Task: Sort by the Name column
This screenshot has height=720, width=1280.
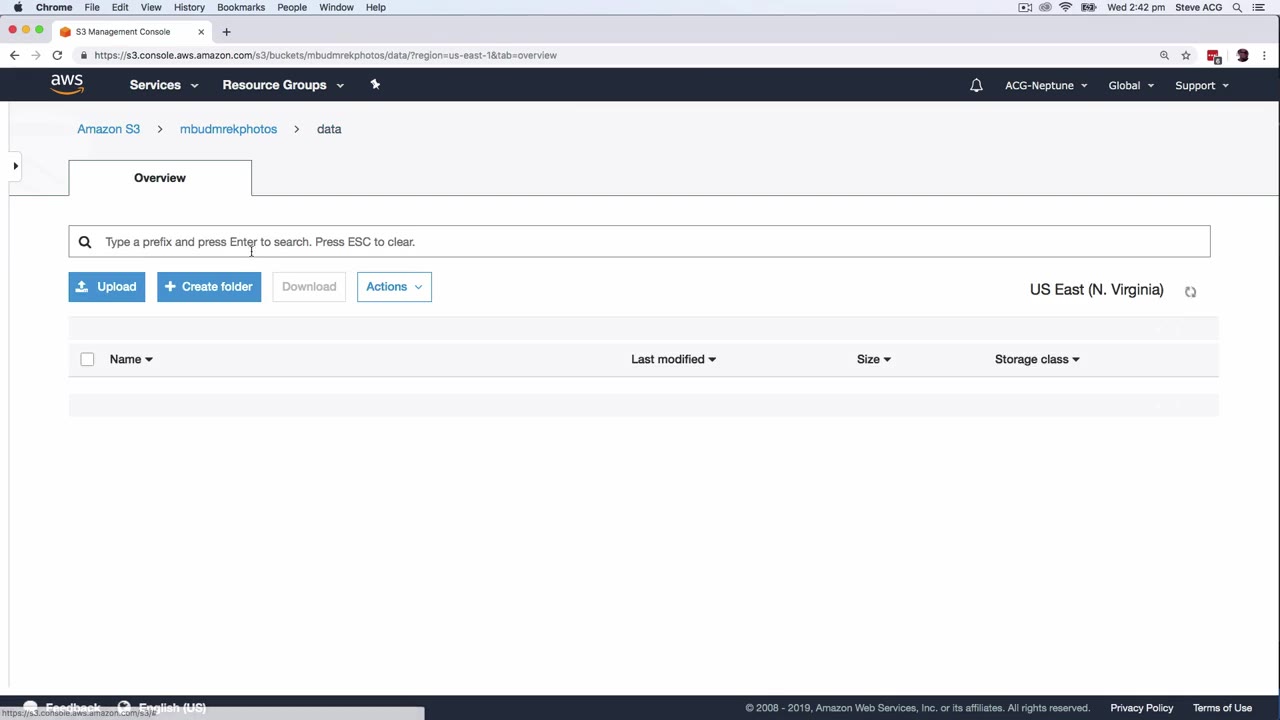Action: tap(131, 359)
